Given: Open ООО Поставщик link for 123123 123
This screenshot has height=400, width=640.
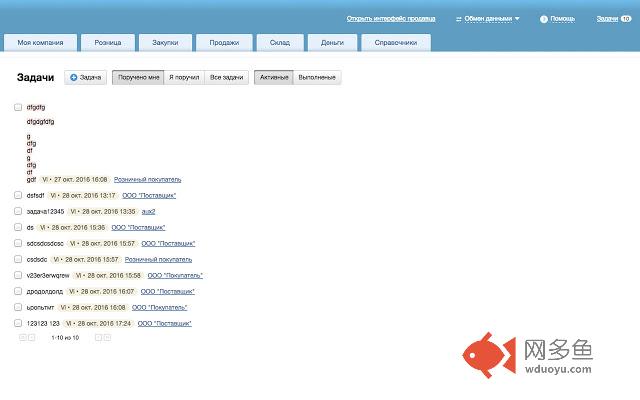Looking at the screenshot, I should pos(164,323).
